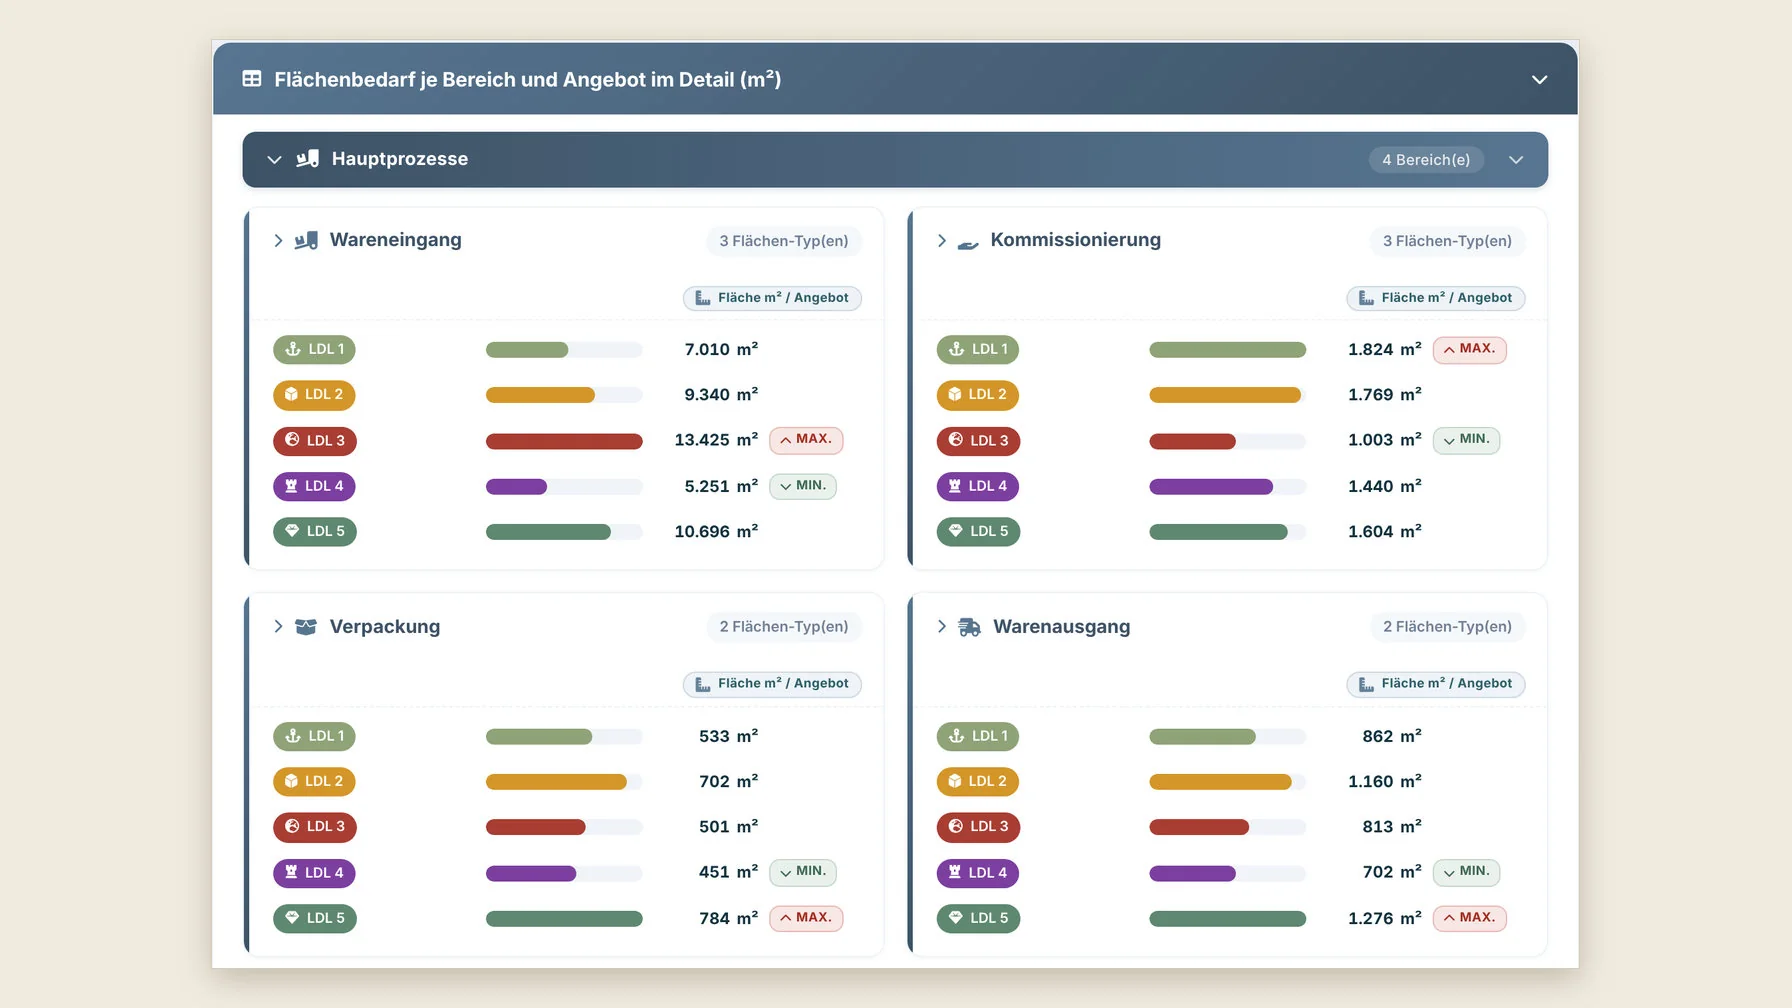Click the value 1.160 m² in Warenausgang

pos(1384,781)
